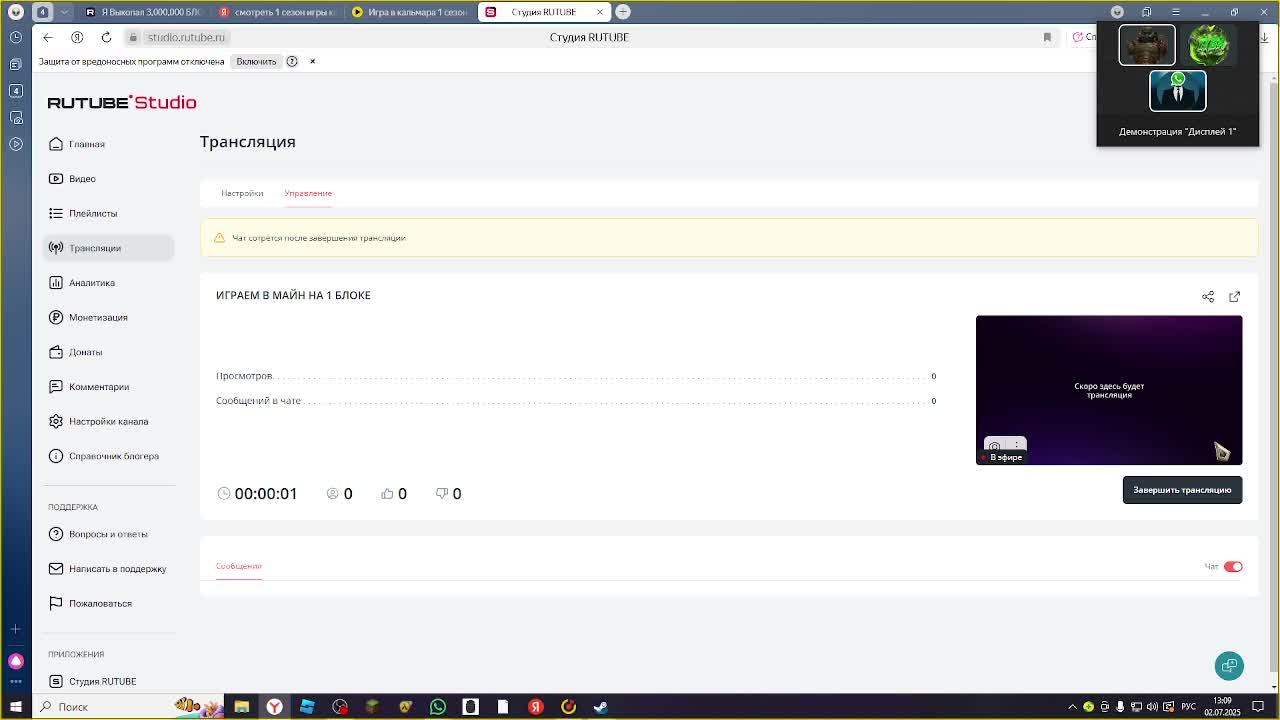
Task: Open browser history clock in side panel
Action: [15, 37]
